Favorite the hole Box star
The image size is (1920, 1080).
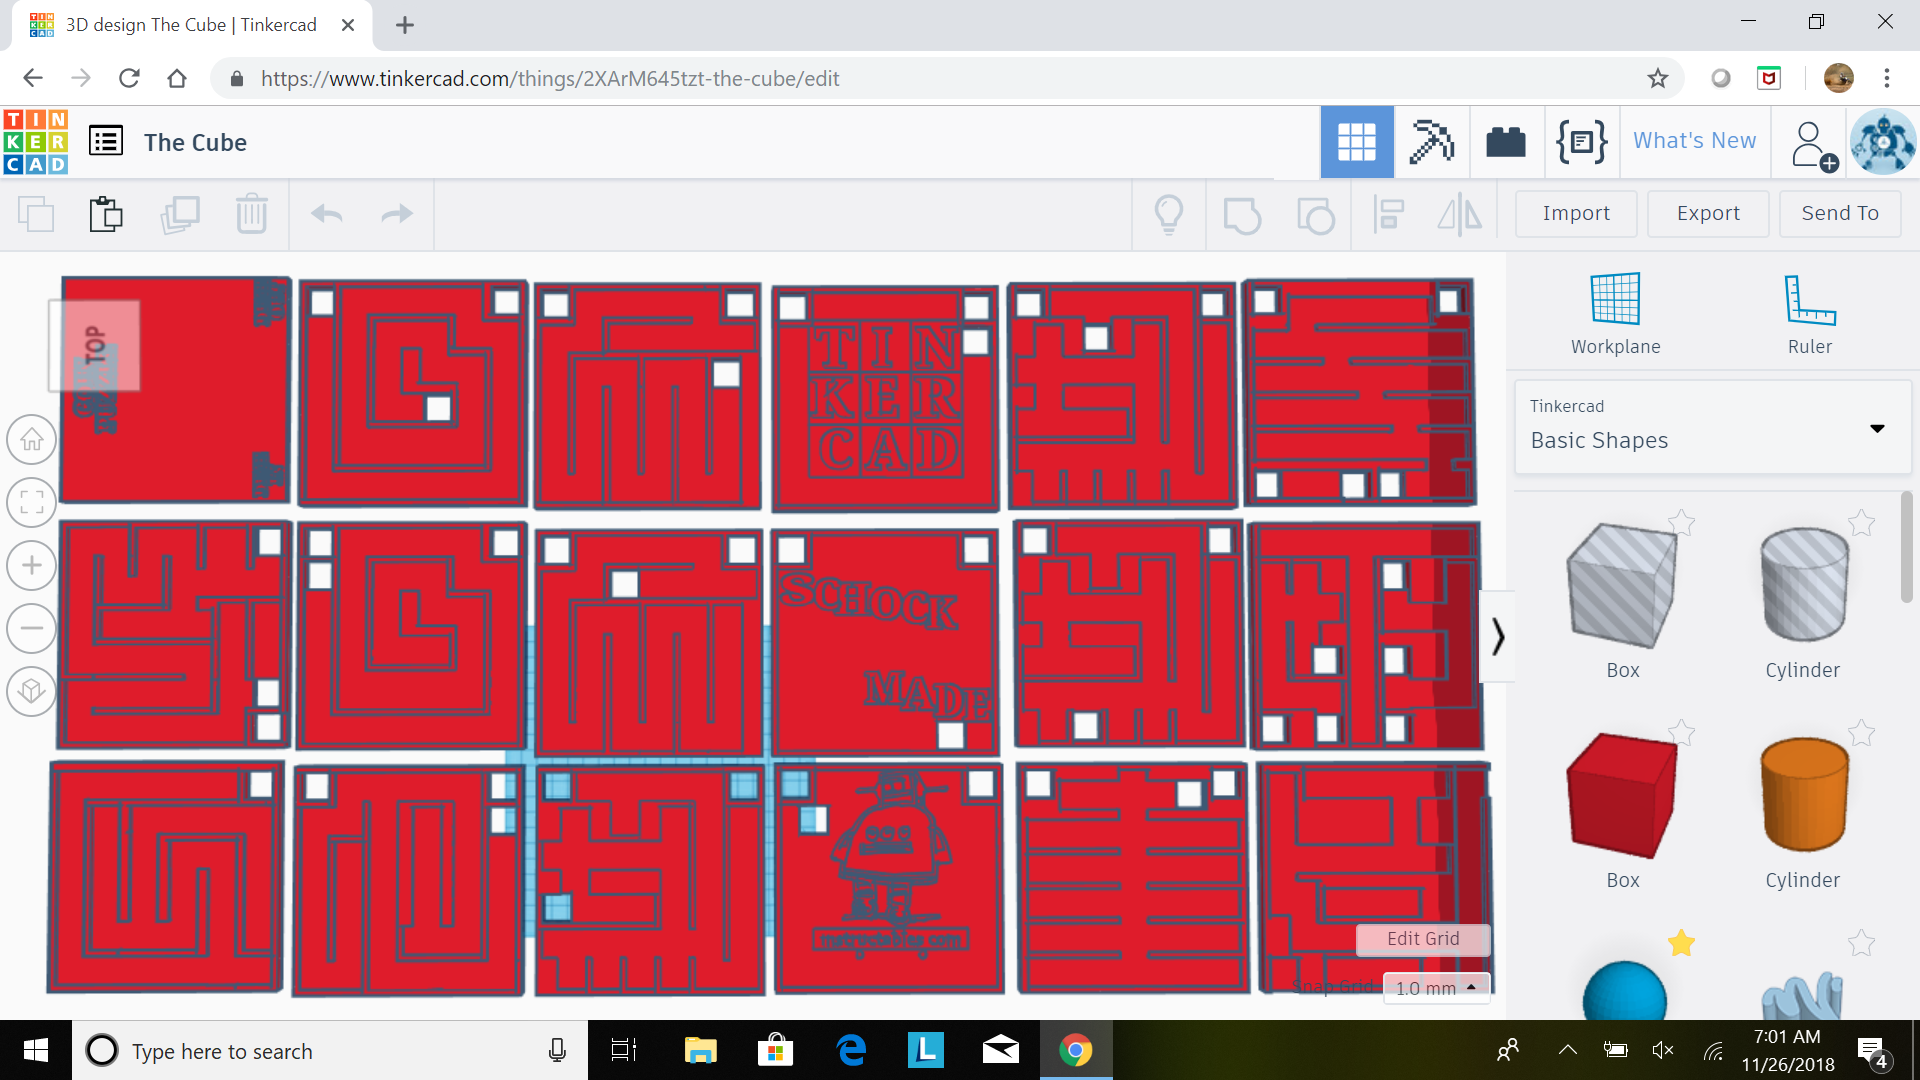point(1682,522)
